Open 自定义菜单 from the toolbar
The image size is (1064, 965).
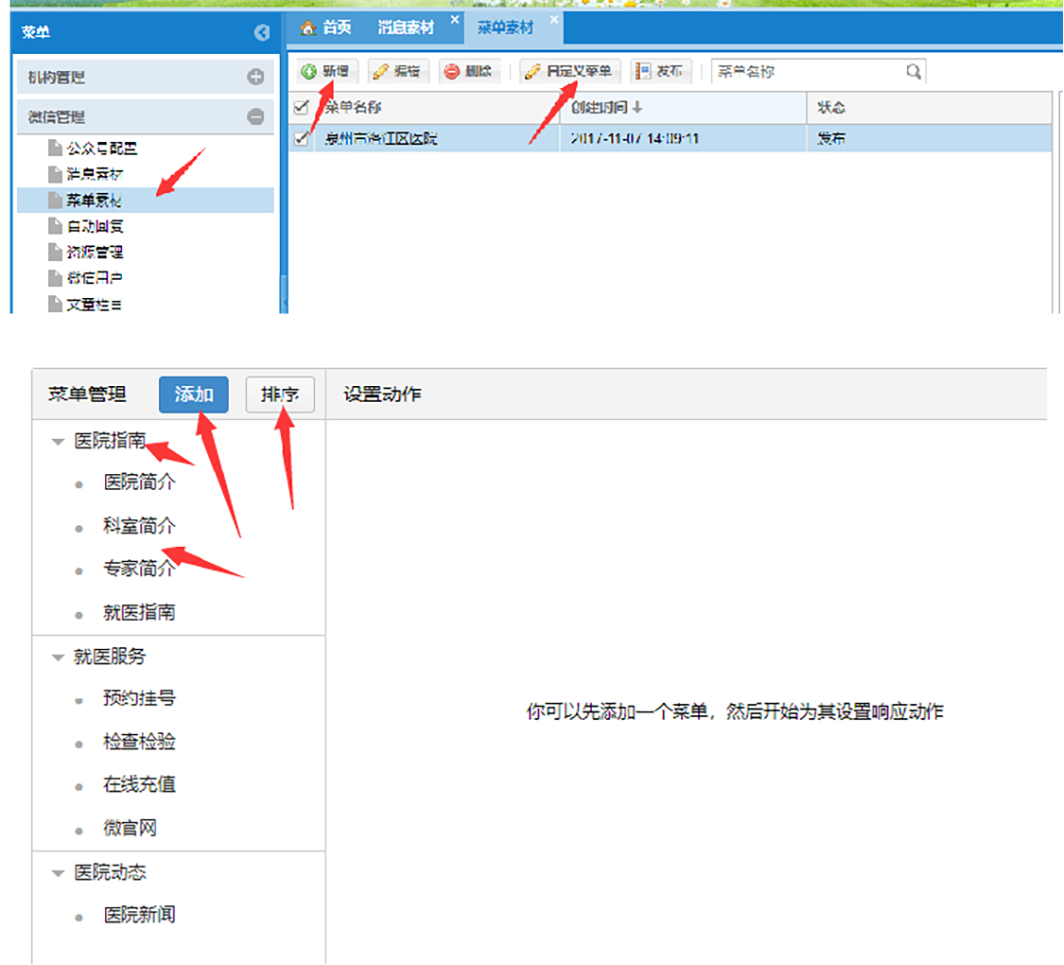click(570, 72)
